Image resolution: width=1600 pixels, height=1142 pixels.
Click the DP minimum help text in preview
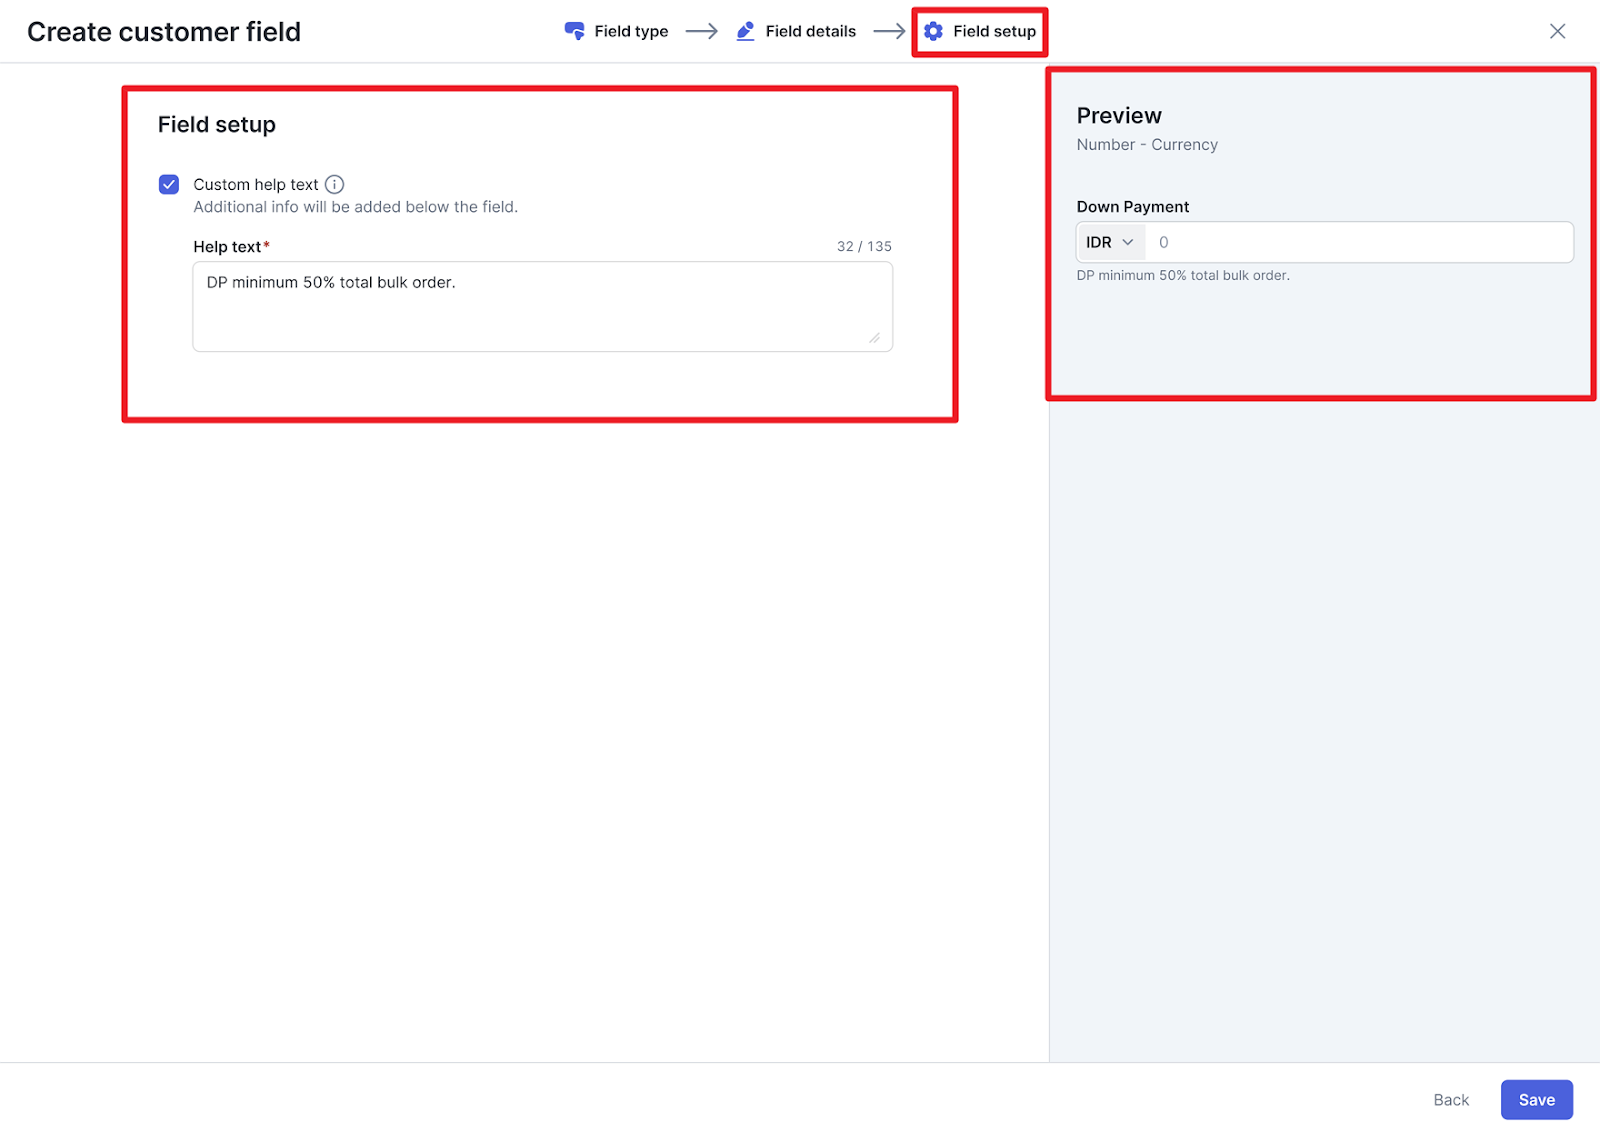pyautogui.click(x=1183, y=275)
